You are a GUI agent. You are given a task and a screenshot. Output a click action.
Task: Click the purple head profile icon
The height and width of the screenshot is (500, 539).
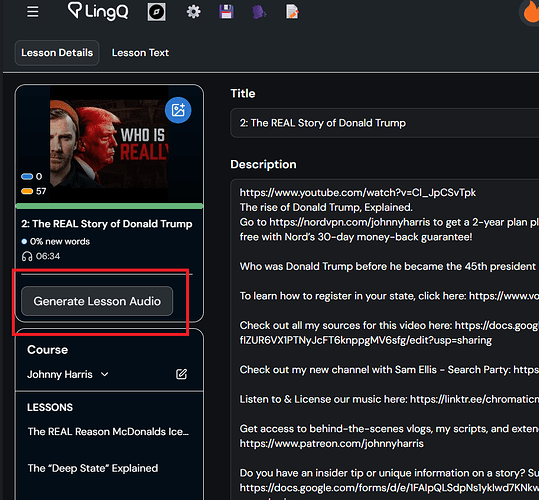[x=259, y=12]
